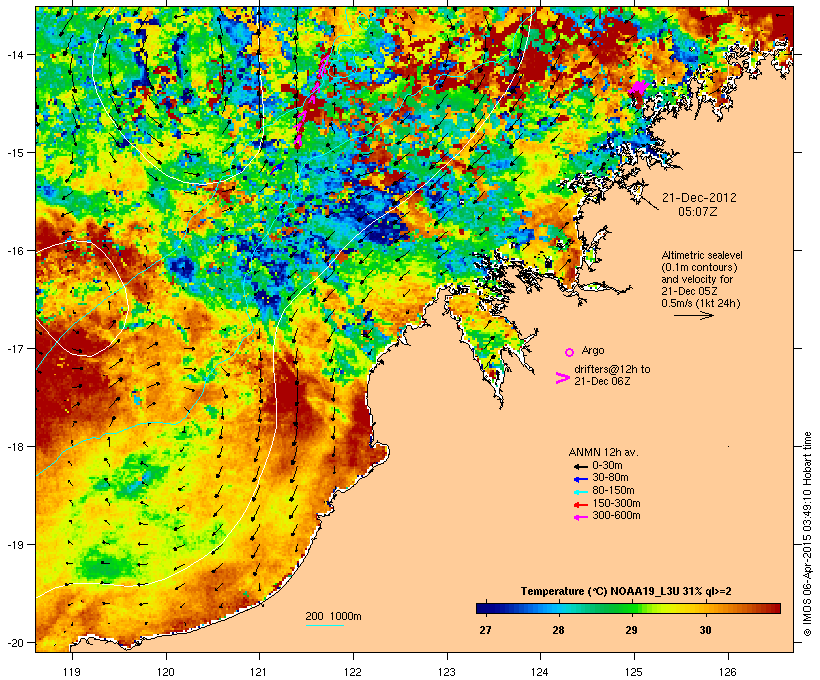Click the '-19' latitude axis label
The width and height of the screenshot is (820, 680).
pos(14,545)
